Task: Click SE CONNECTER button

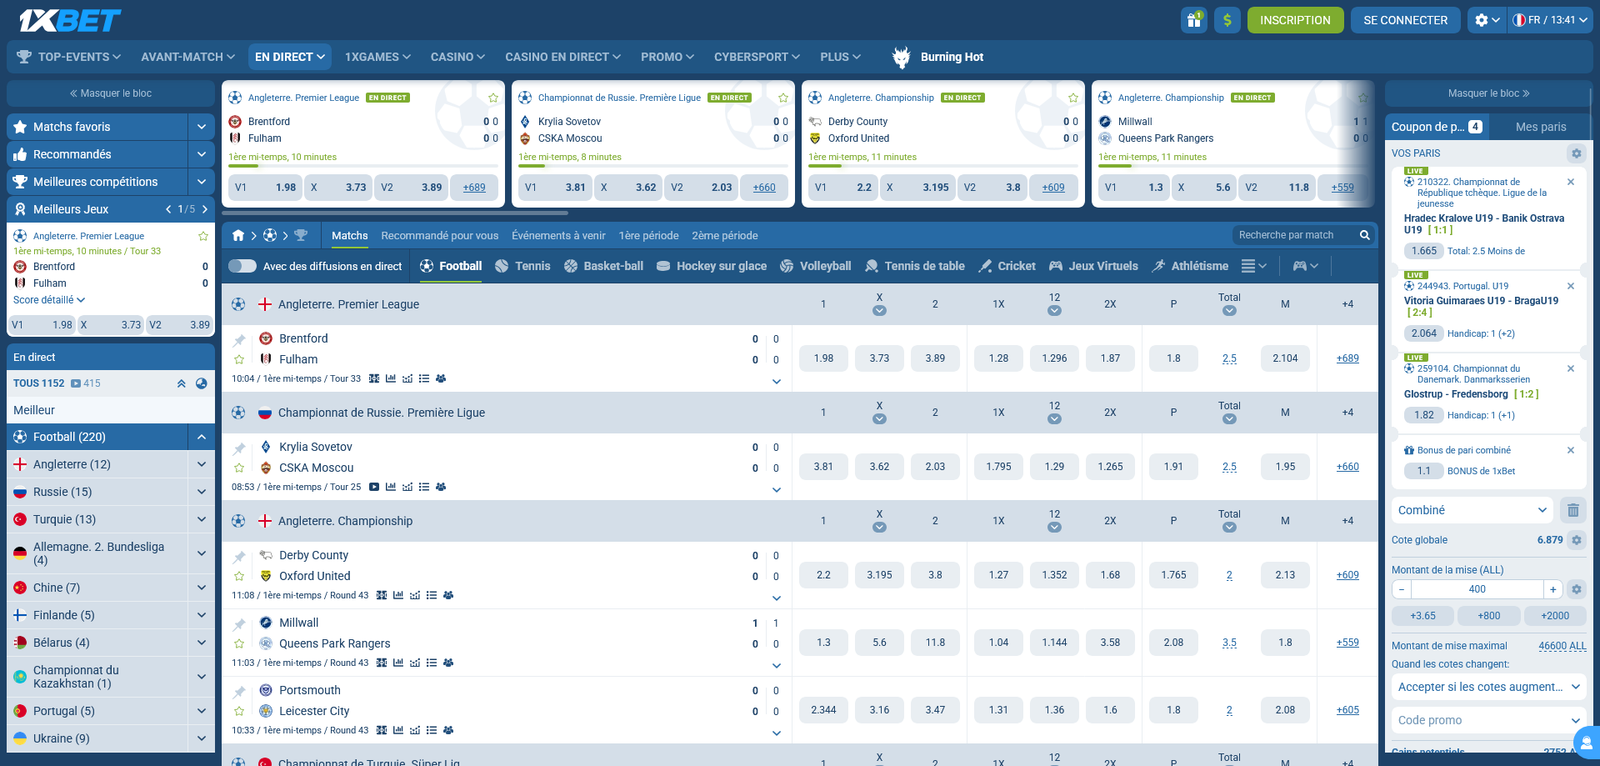Action: [x=1405, y=20]
